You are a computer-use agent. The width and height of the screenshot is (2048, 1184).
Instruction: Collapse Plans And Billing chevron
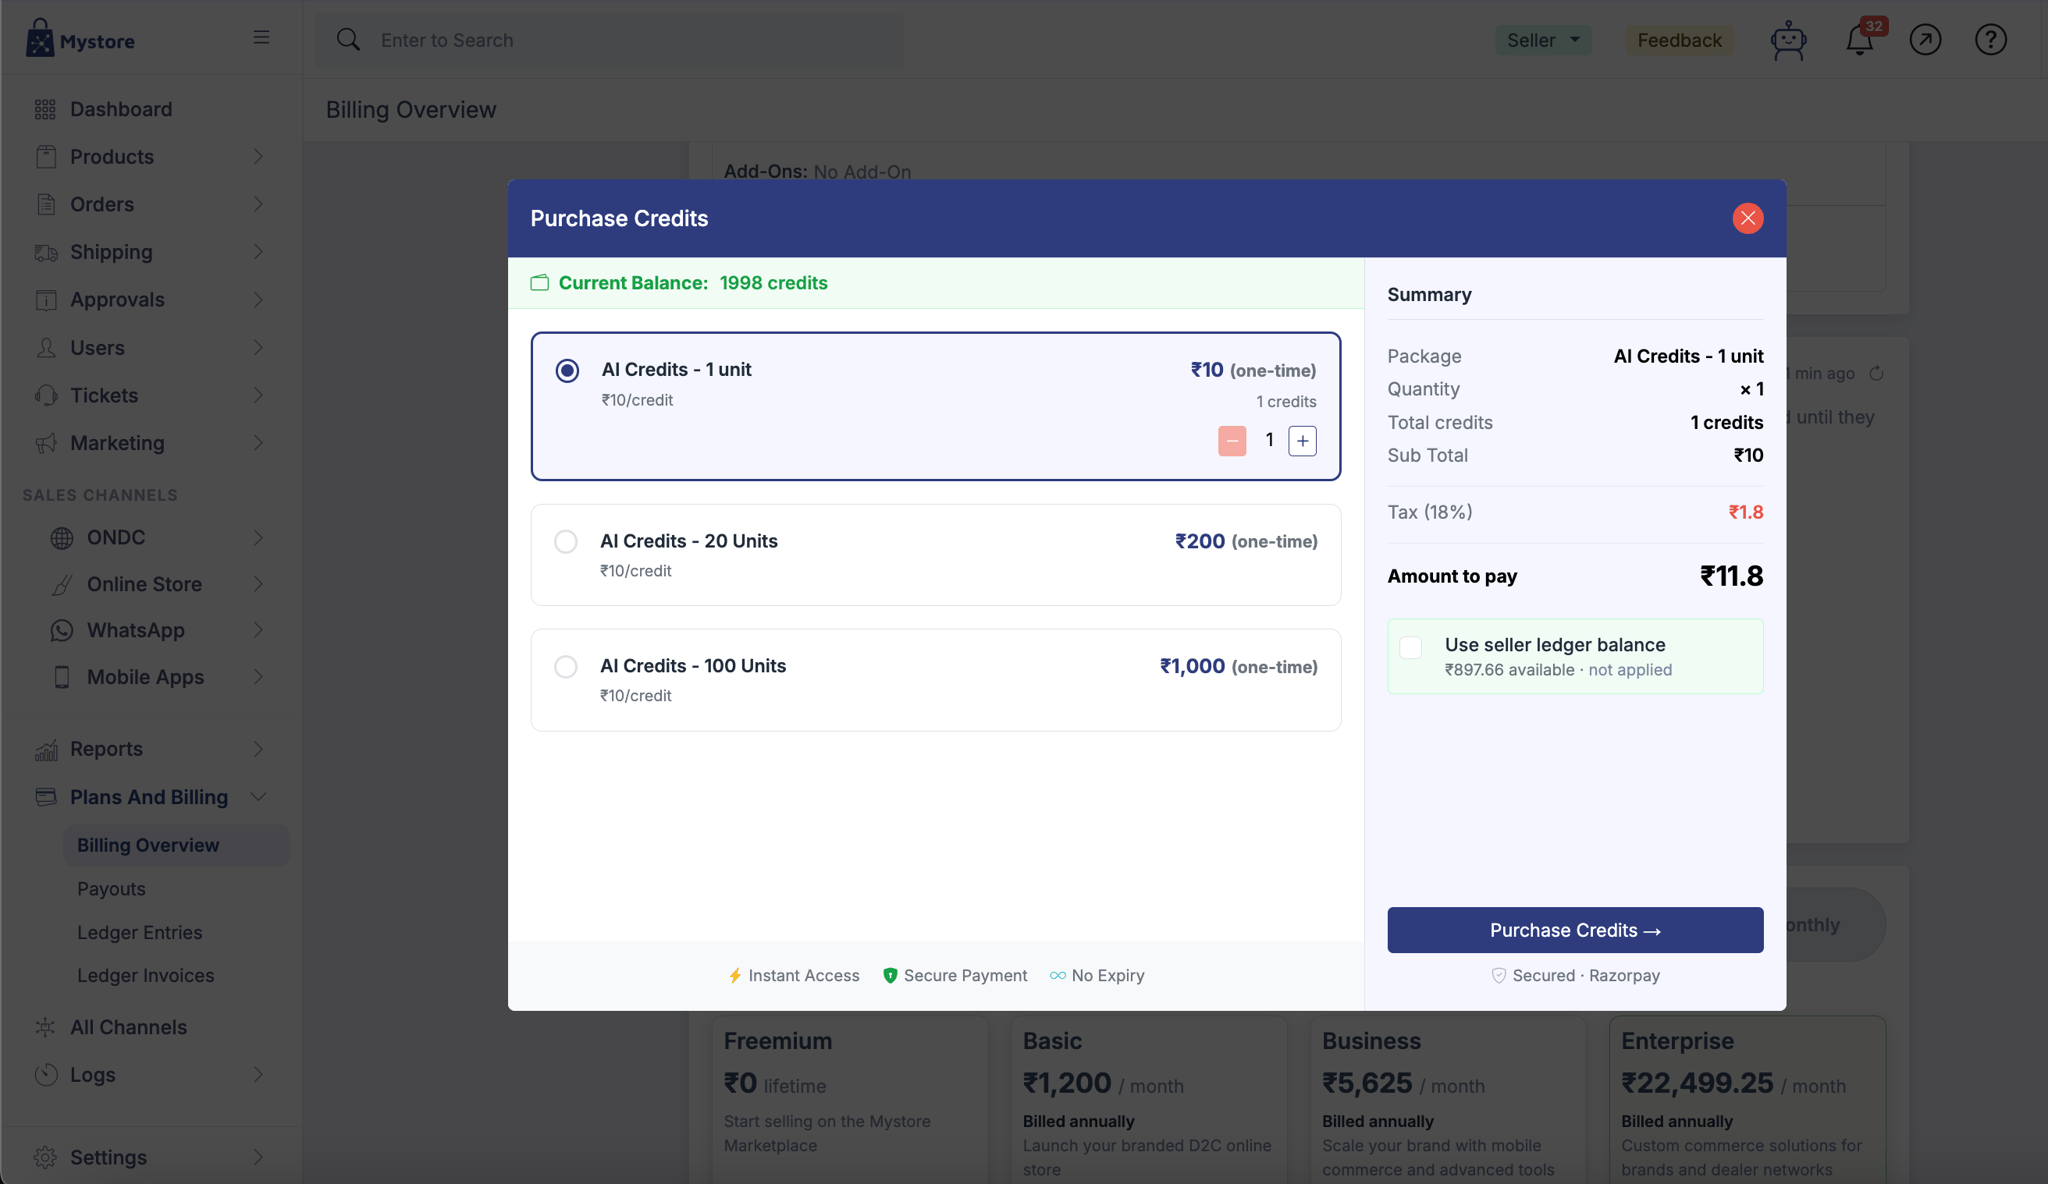pyautogui.click(x=258, y=797)
